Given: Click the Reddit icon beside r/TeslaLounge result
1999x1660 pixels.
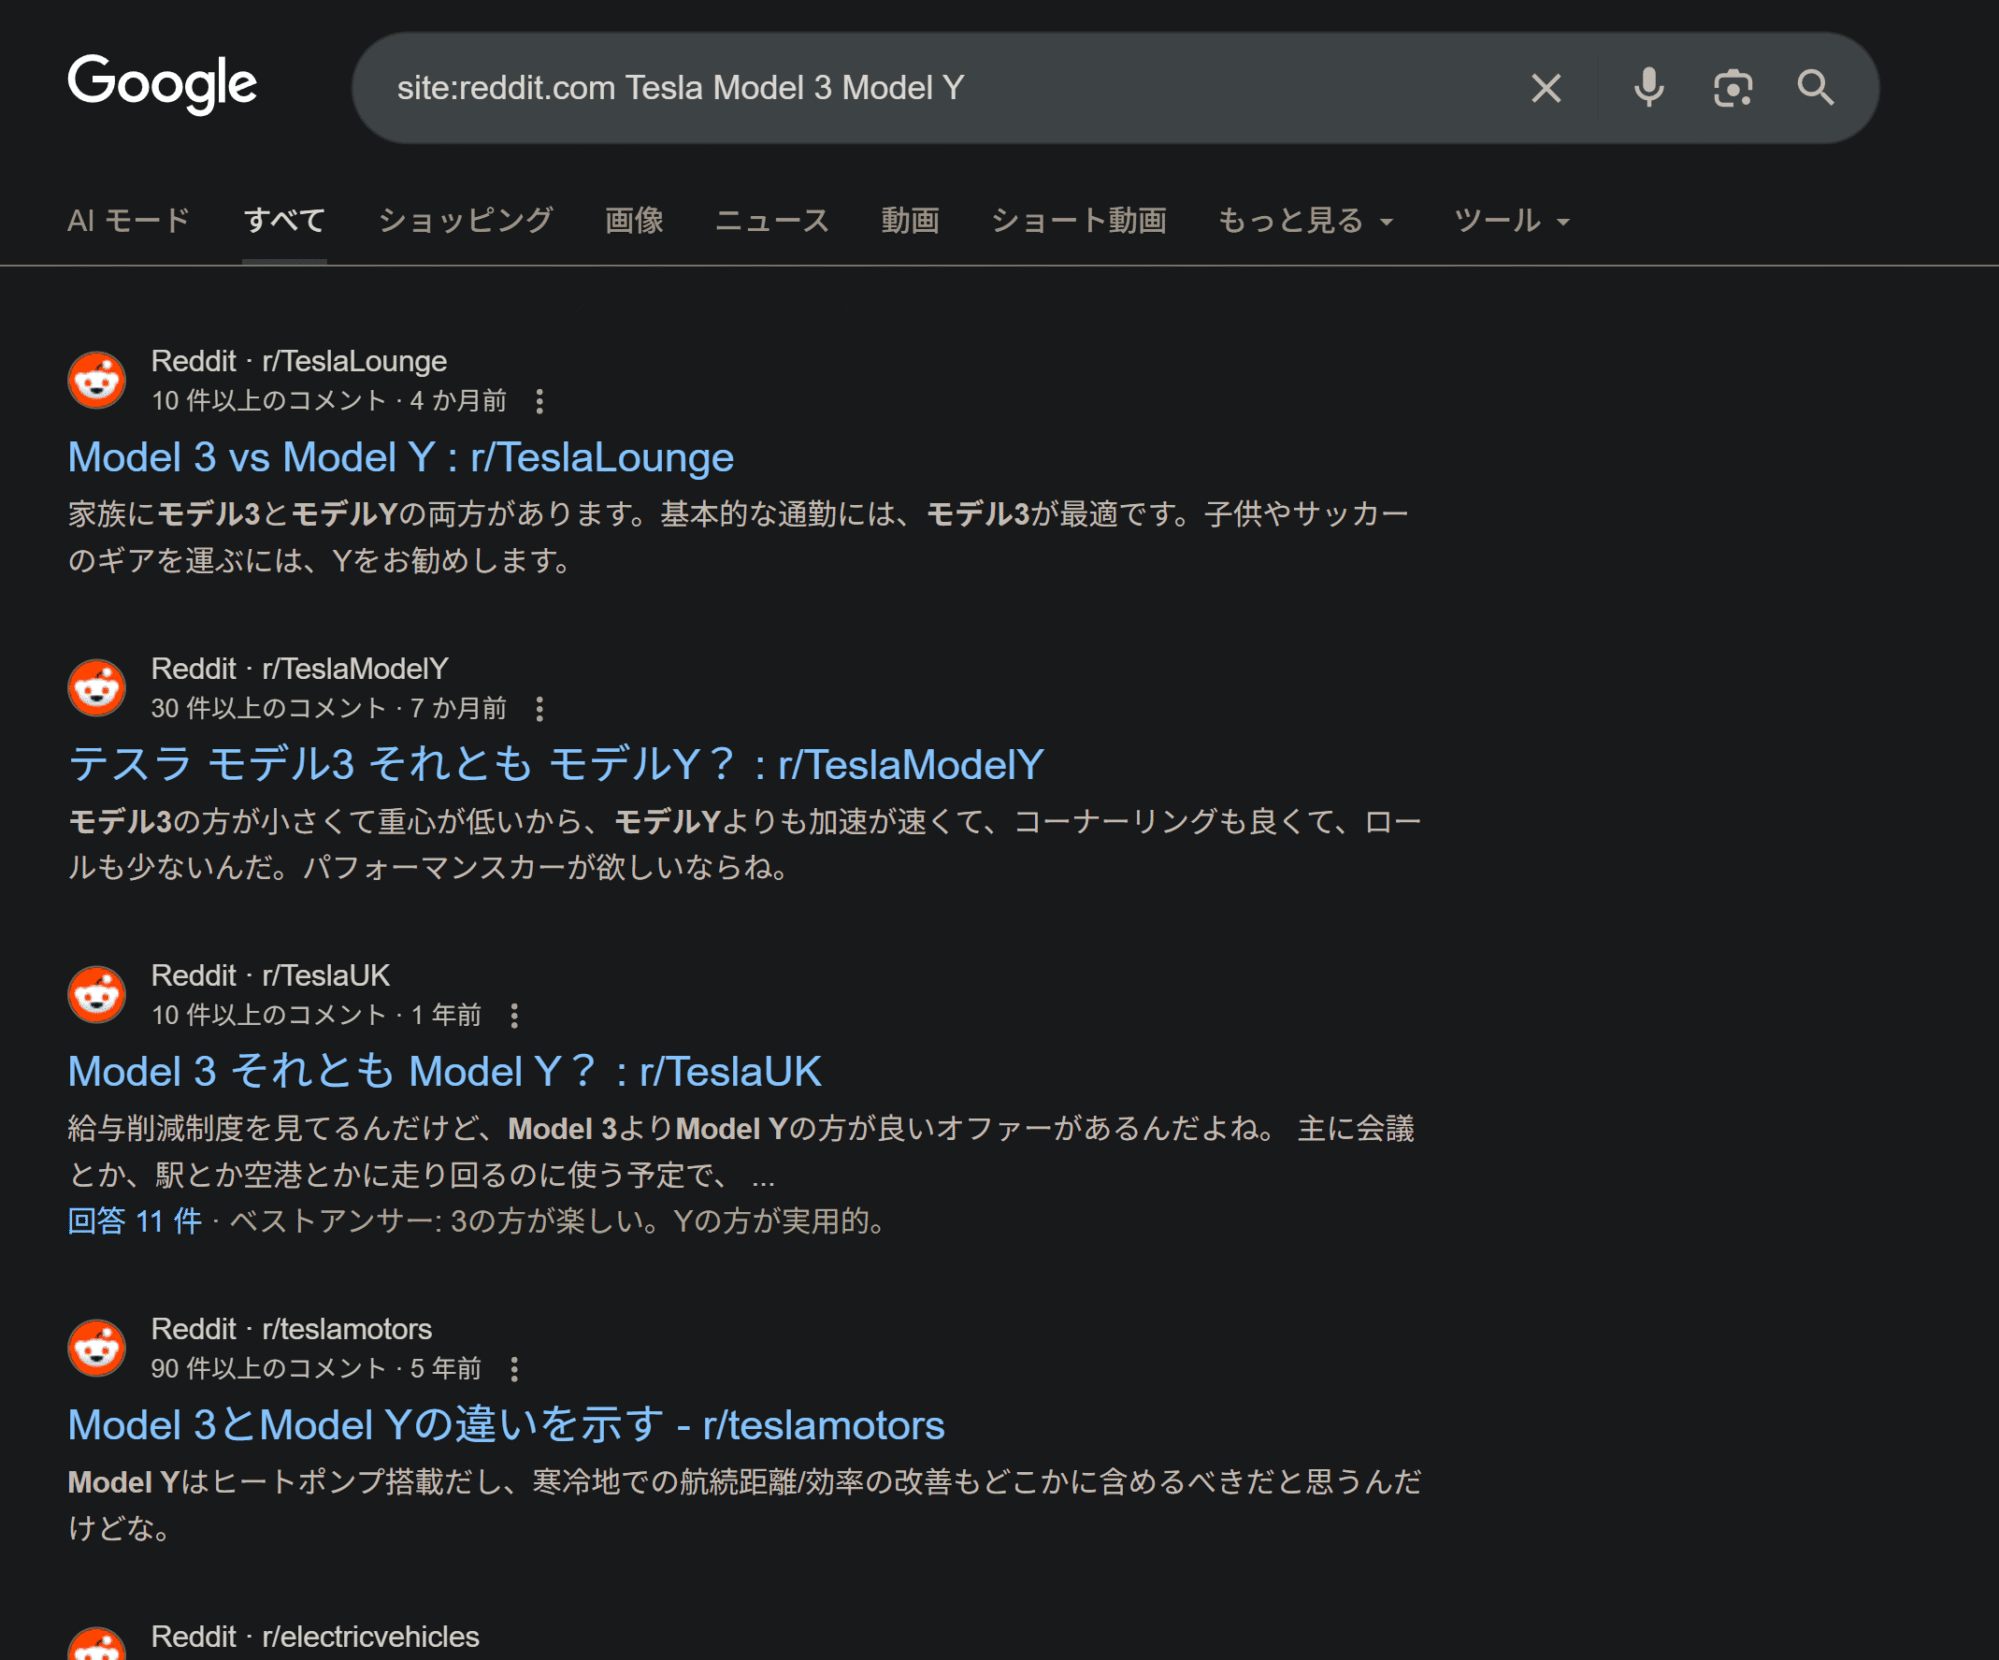Looking at the screenshot, I should click(95, 380).
